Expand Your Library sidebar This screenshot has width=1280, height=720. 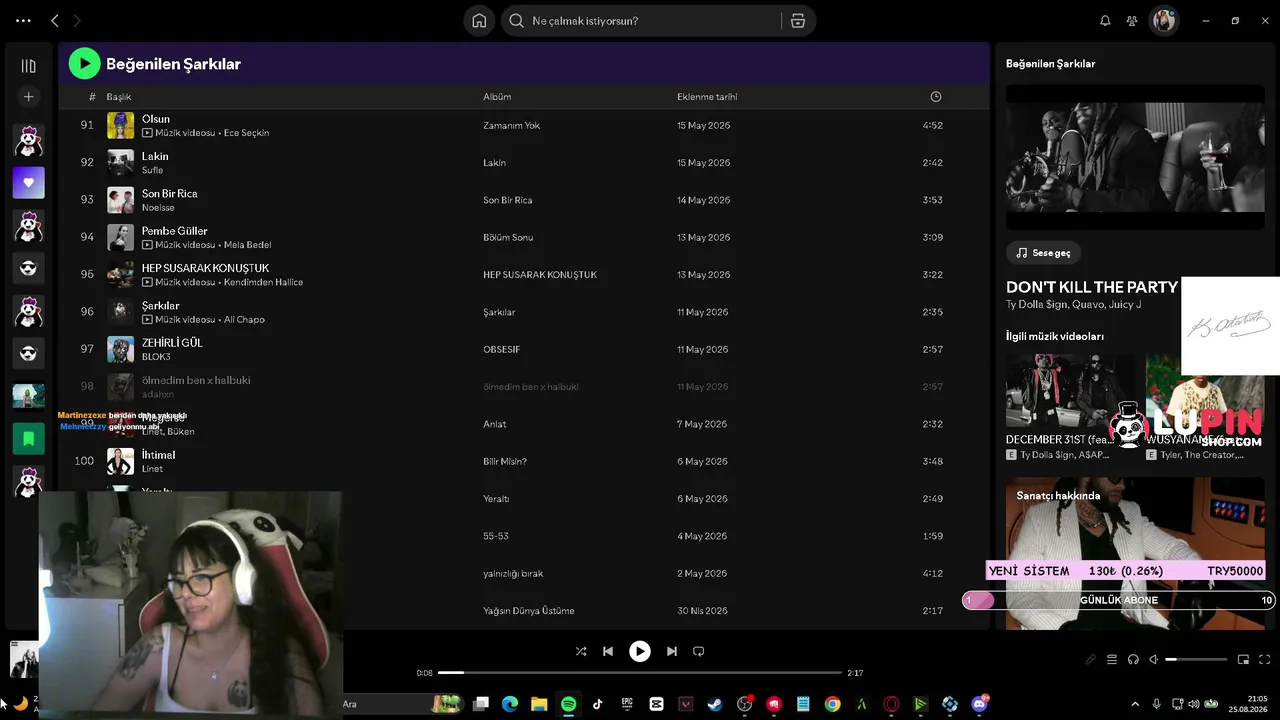[28, 66]
